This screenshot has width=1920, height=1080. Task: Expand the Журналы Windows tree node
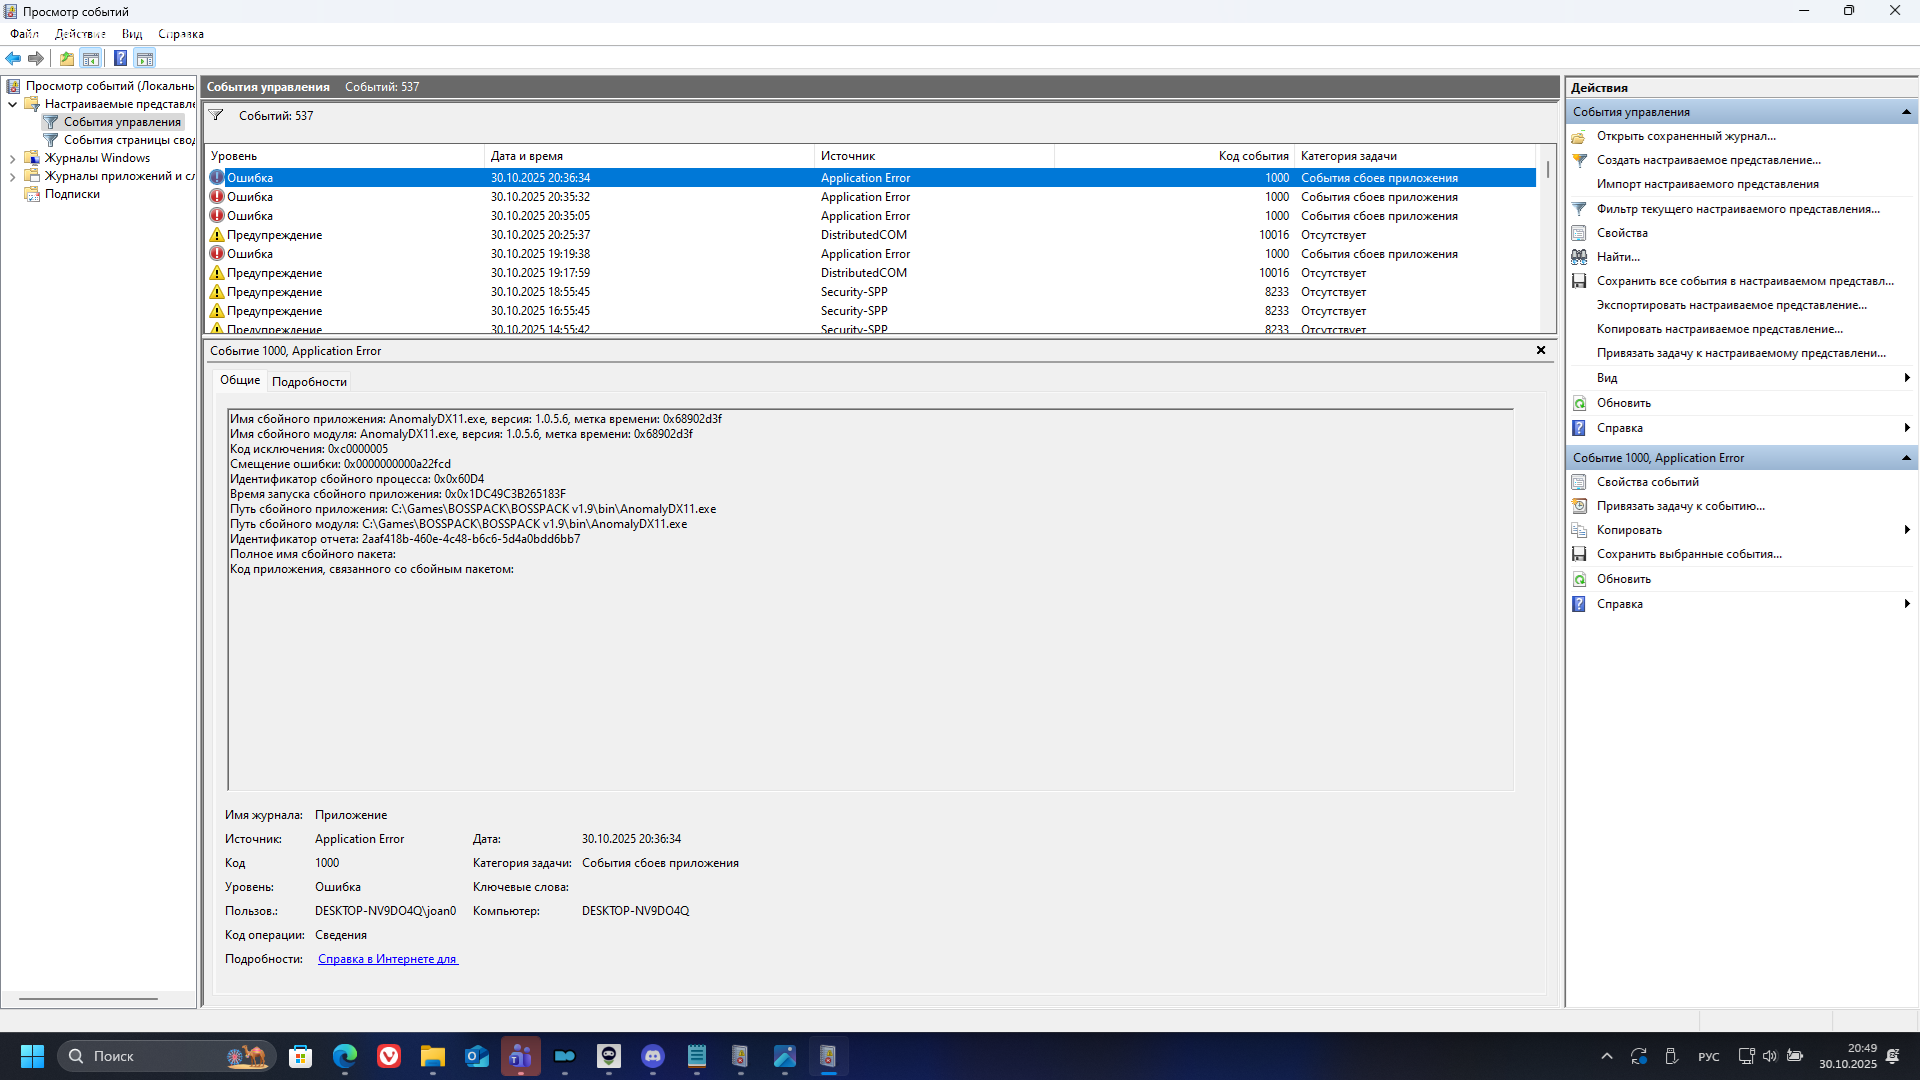point(12,158)
